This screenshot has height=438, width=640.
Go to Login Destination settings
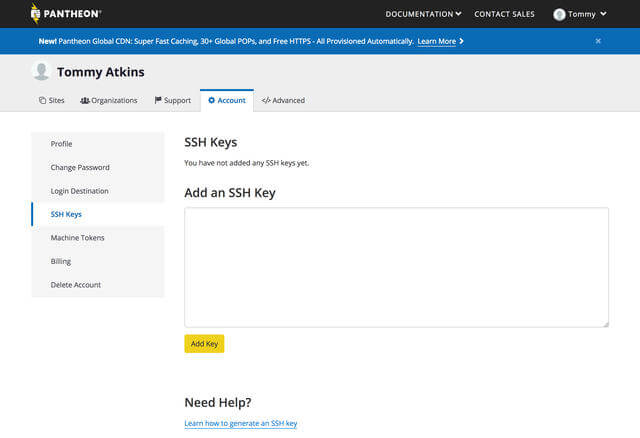pos(79,191)
